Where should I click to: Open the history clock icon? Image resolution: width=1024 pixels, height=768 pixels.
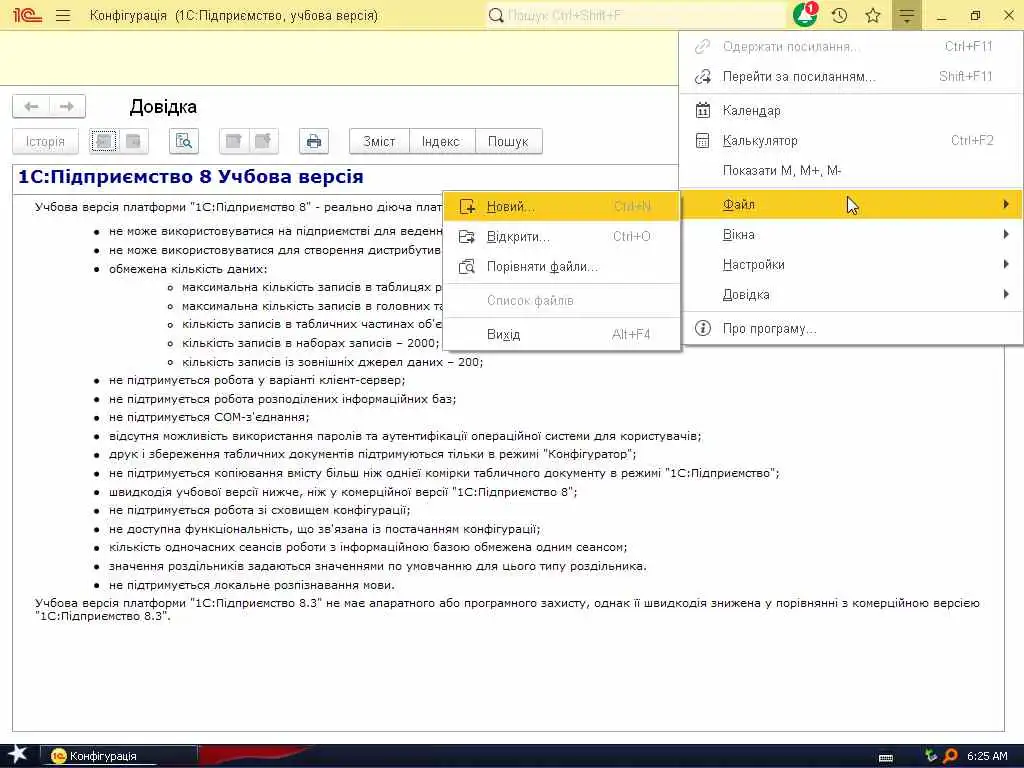click(839, 15)
